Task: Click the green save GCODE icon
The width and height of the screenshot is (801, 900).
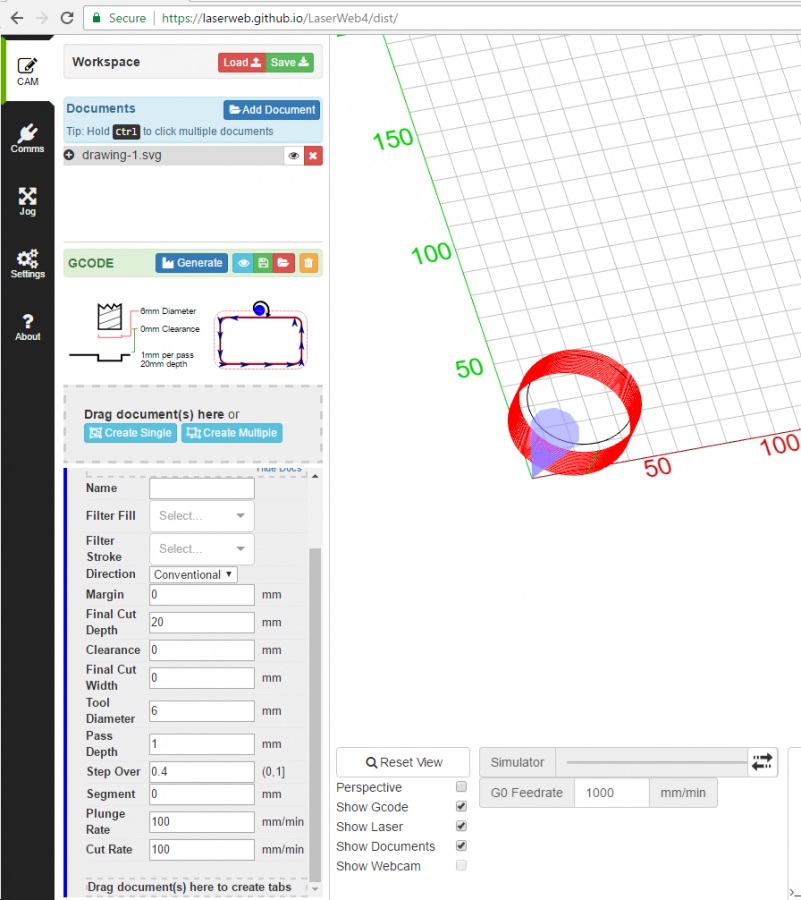Action: point(263,263)
